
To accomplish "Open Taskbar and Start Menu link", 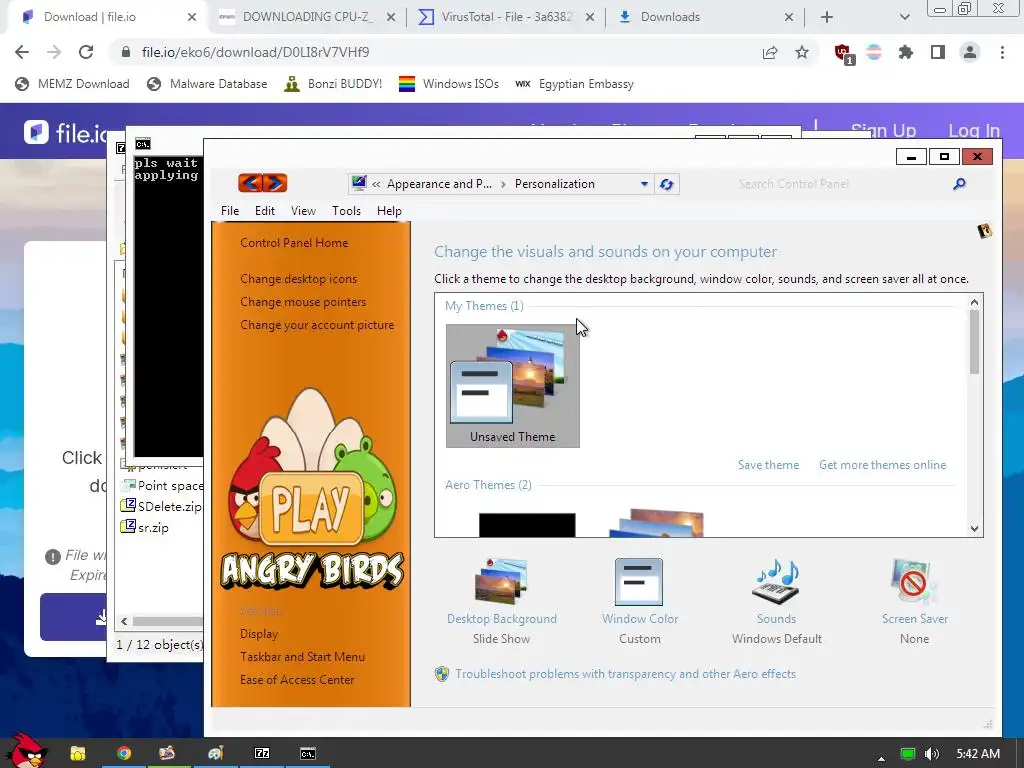I will coord(302,657).
